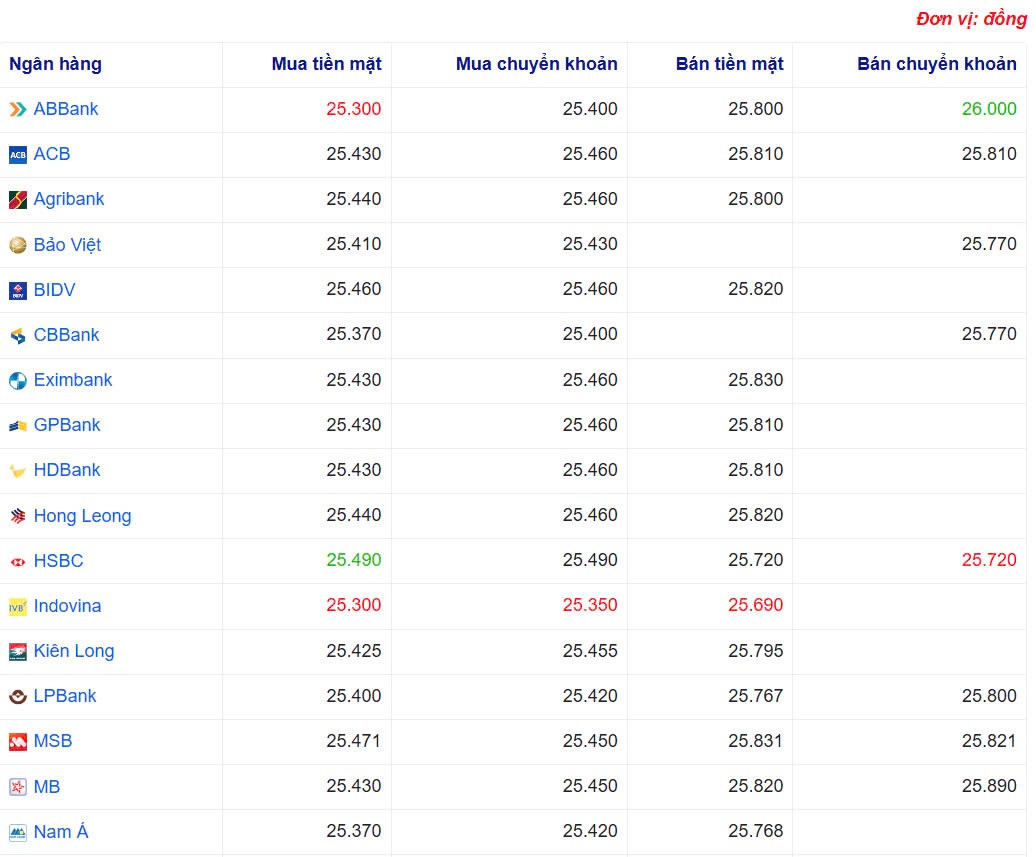
Task: Select ABBank's green 26.000 sell rate
Action: 990,109
